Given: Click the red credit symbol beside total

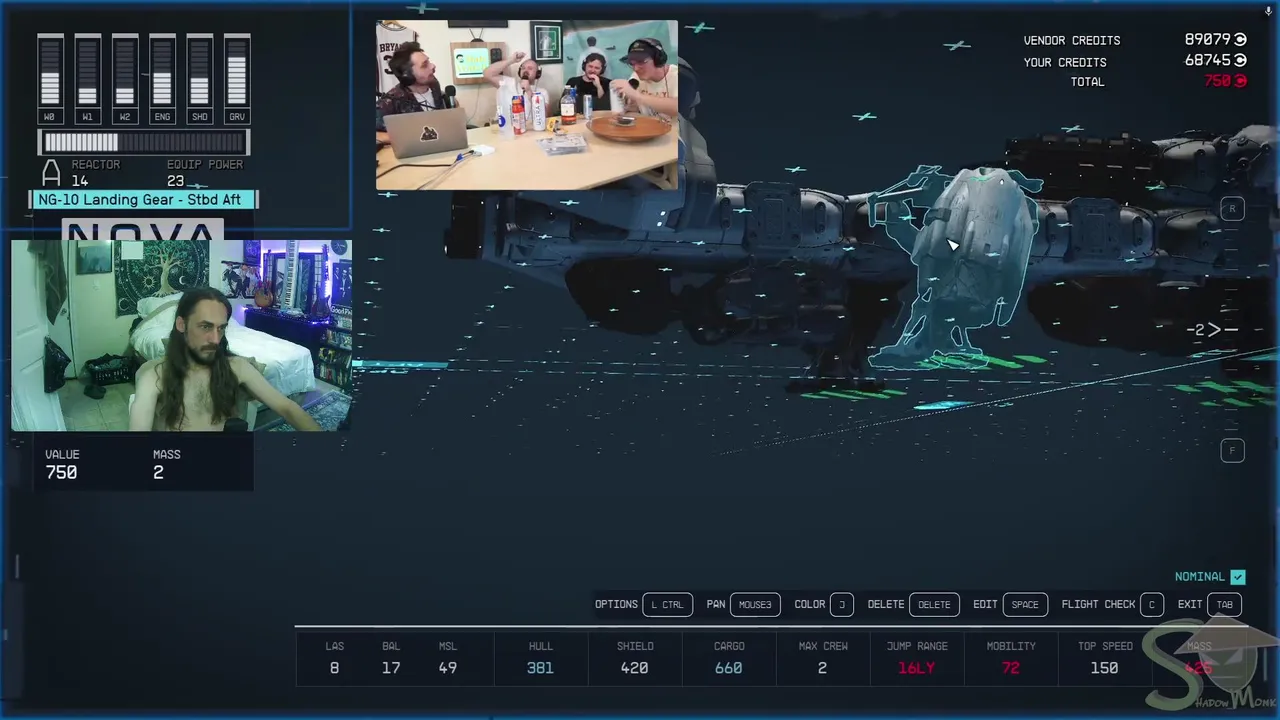Looking at the screenshot, I should pyautogui.click(x=1241, y=81).
